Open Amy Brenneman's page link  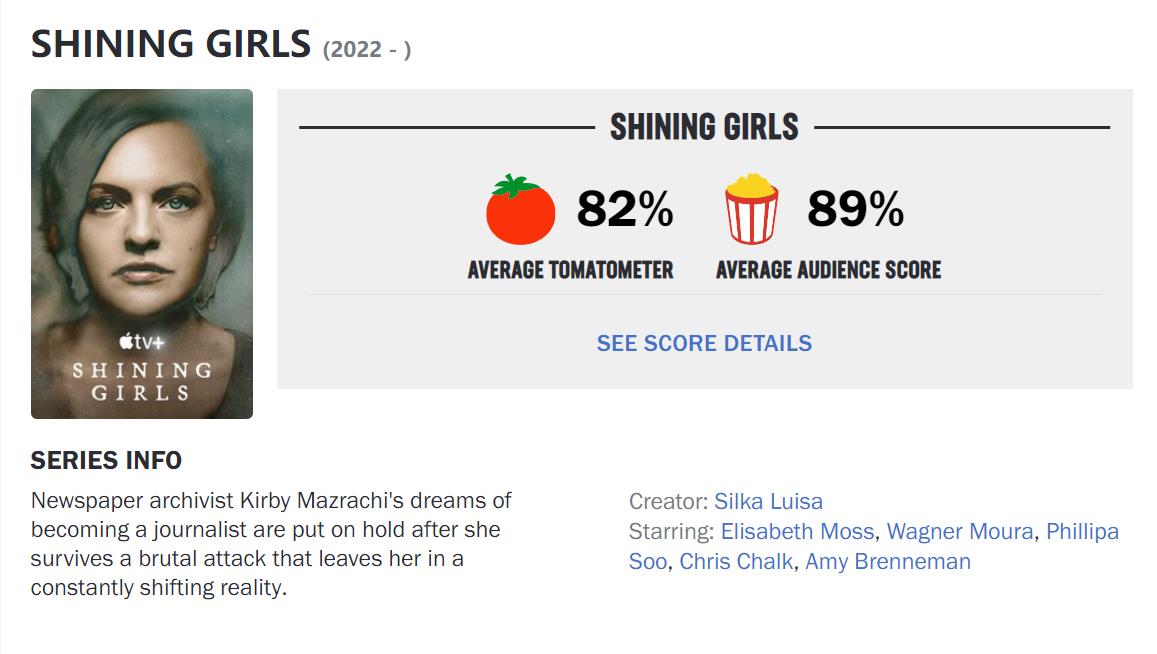coord(888,561)
